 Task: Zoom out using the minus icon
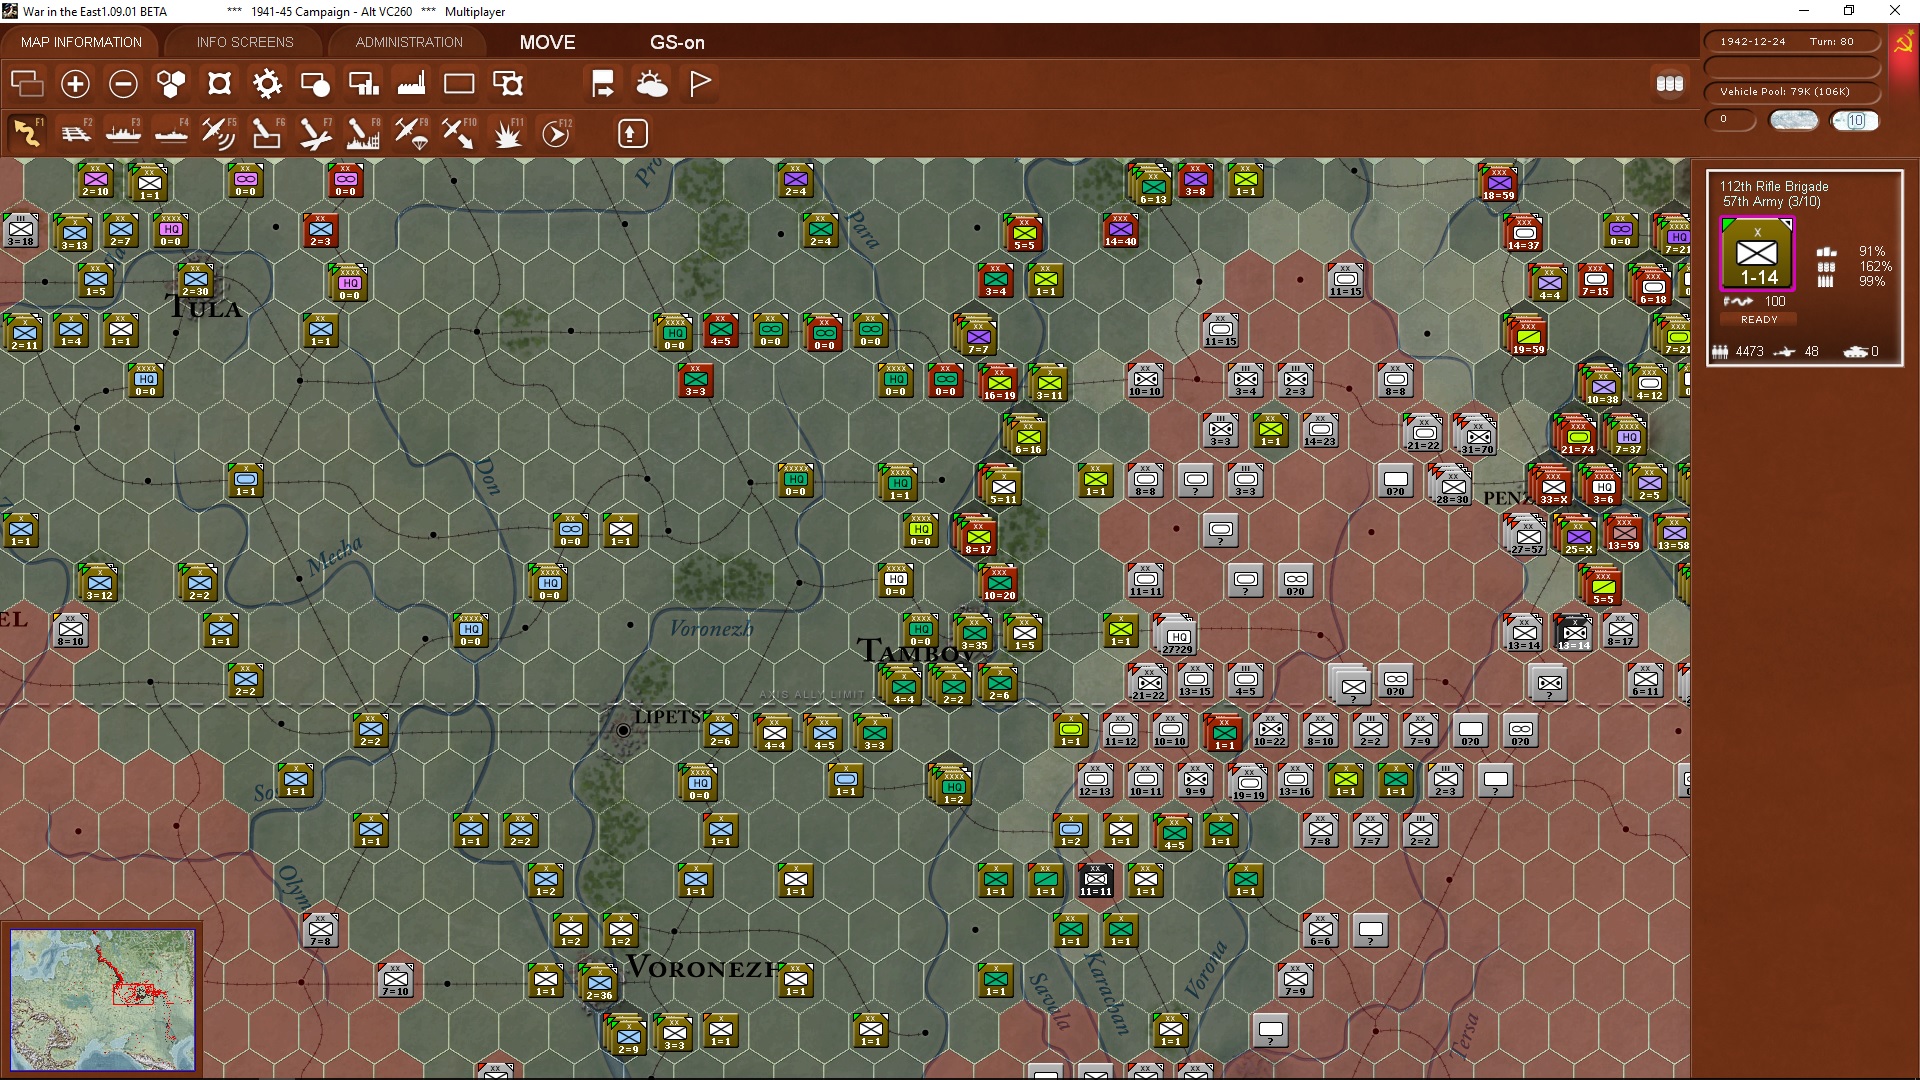coord(123,84)
